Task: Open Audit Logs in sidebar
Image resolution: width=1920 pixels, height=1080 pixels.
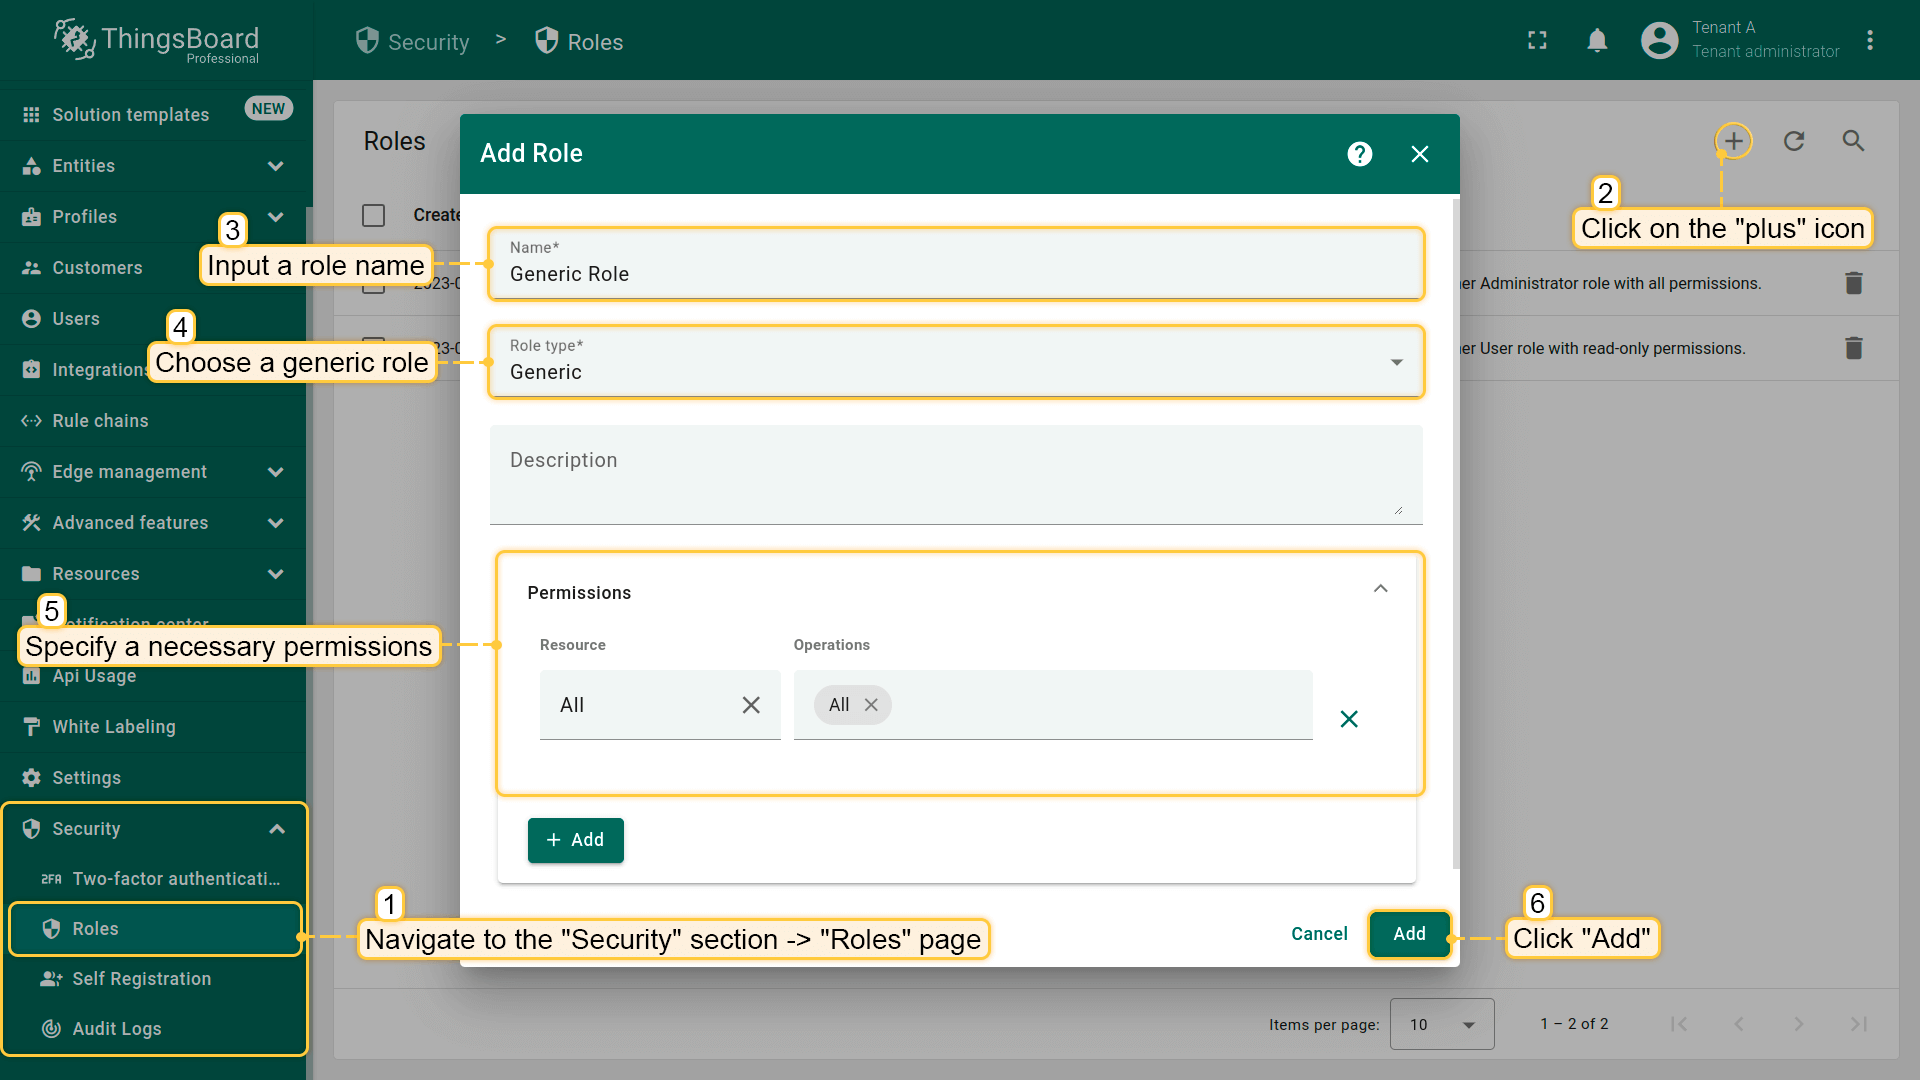Action: pyautogui.click(x=116, y=1028)
